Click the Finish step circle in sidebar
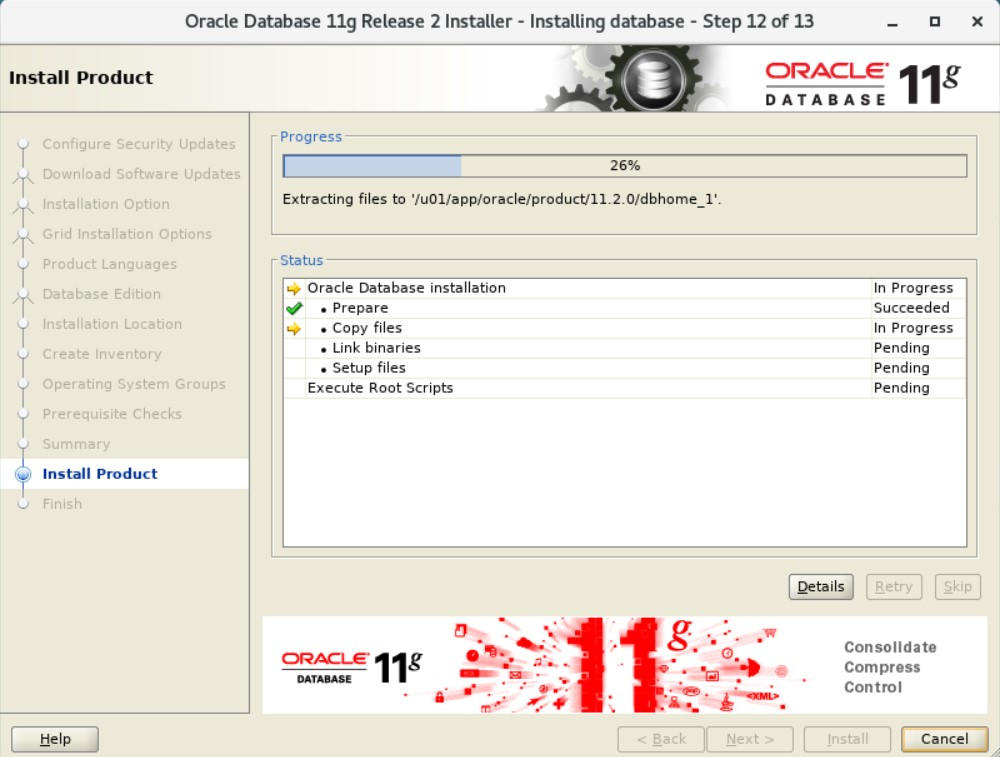The image size is (1000, 757). (23, 504)
